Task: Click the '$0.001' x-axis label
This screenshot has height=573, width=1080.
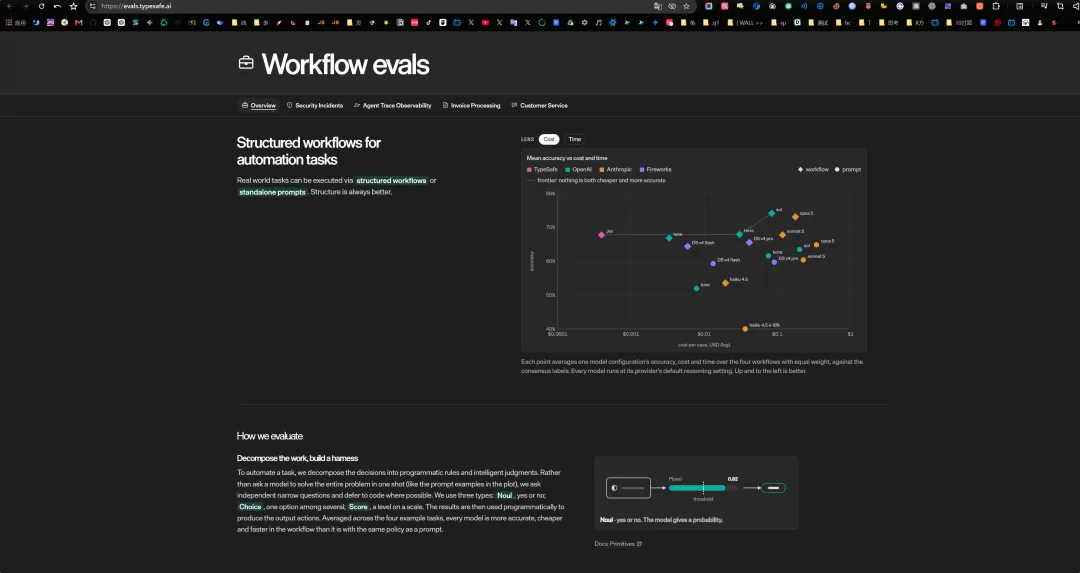Action: click(630, 334)
